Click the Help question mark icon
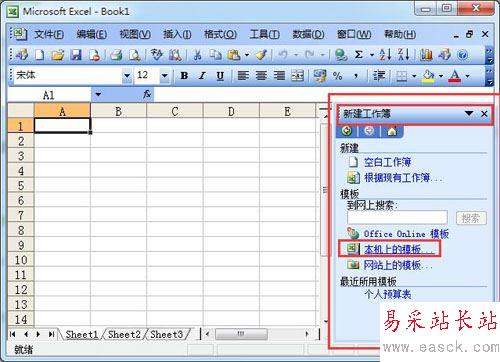 (x=463, y=55)
